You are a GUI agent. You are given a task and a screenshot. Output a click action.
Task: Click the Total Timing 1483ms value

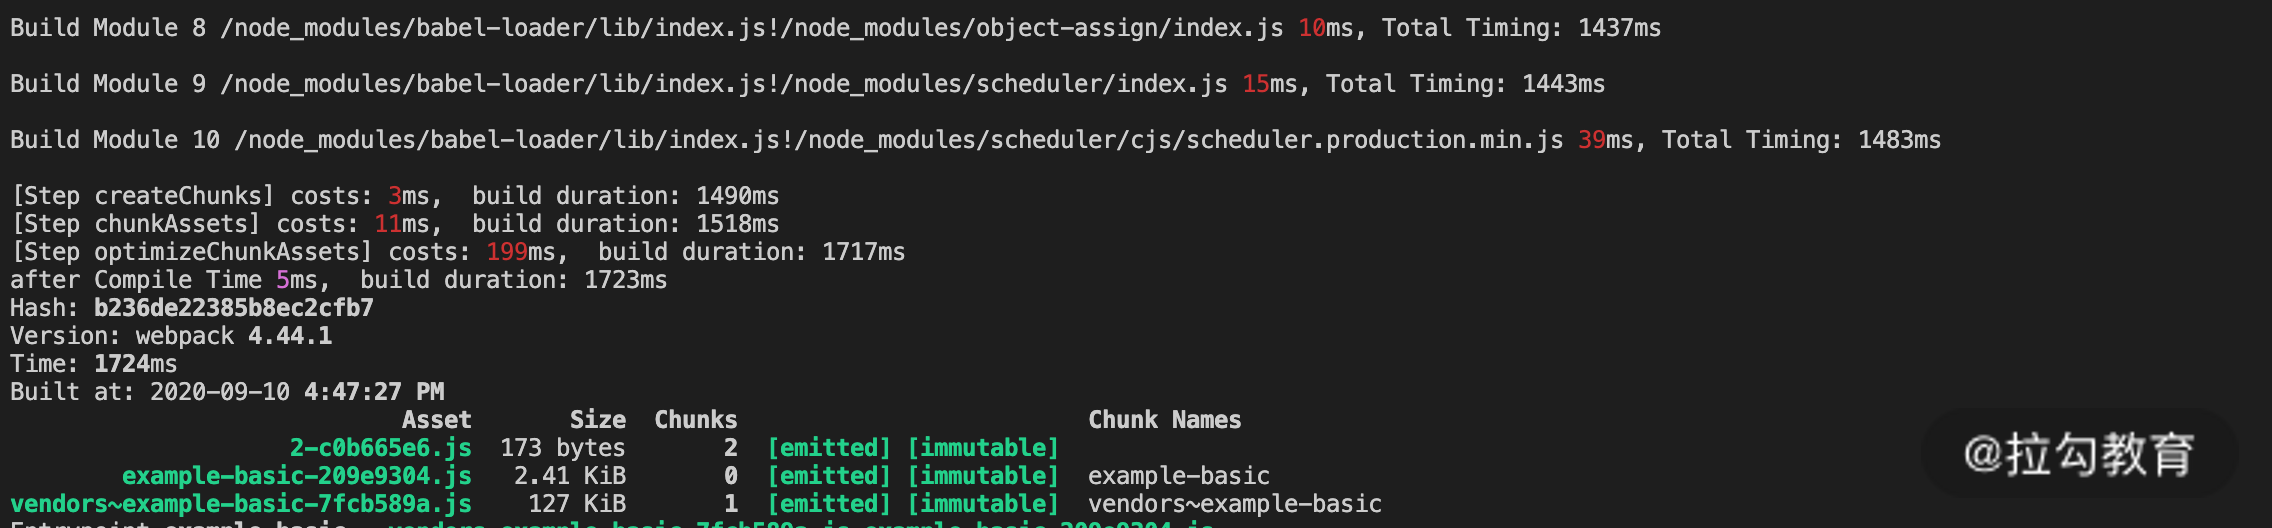pos(1898,140)
